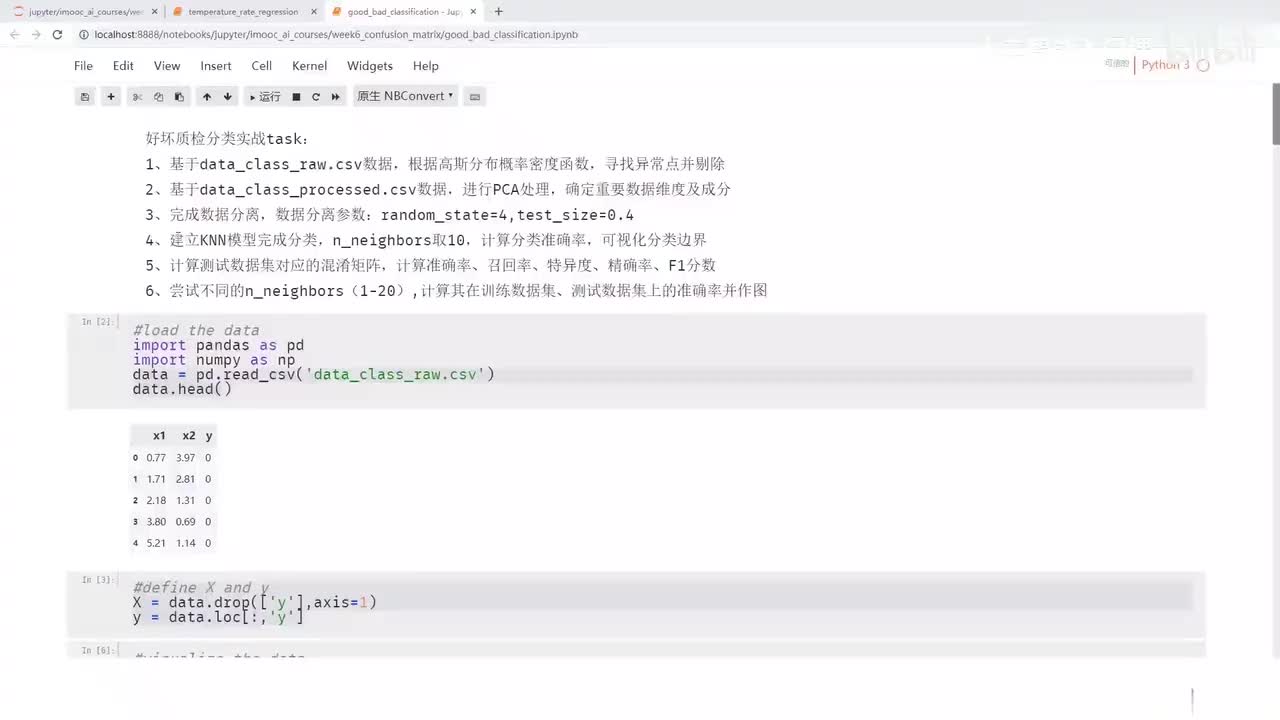The width and height of the screenshot is (1280, 720).
Task: Click task line 2 about PCA处理
Action: tap(438, 189)
